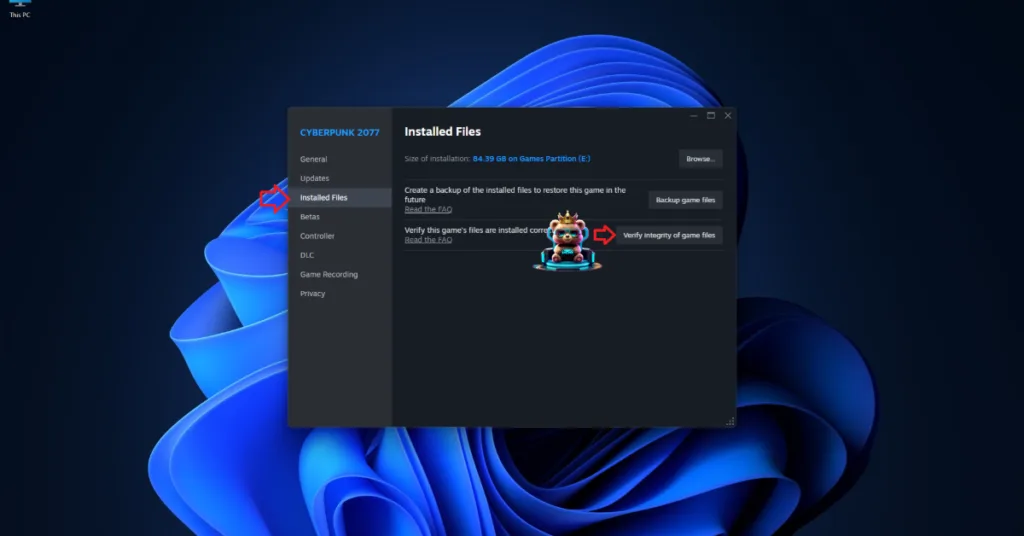Select Updates in the sidebar
1024x536 pixels.
[340, 178]
